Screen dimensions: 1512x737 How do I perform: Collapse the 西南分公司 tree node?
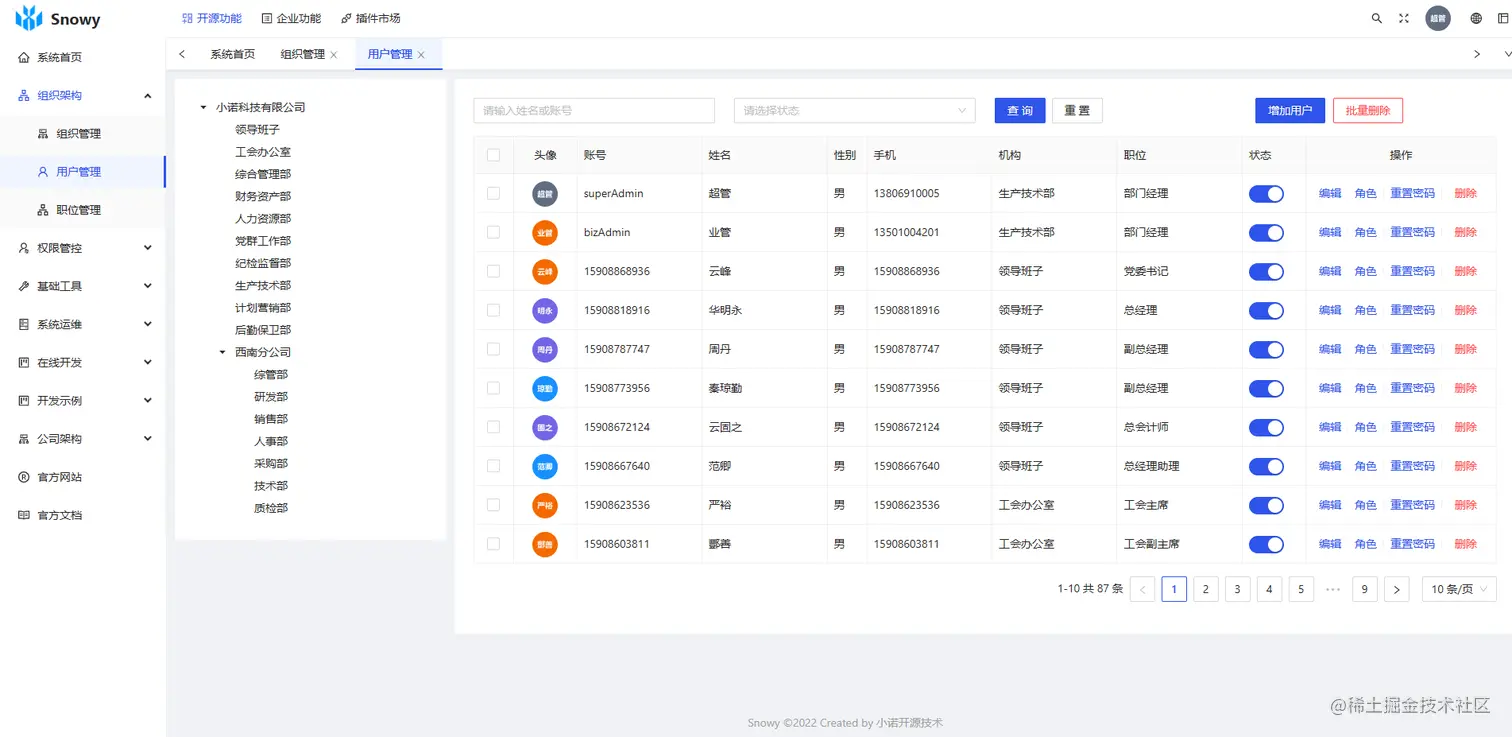[223, 352]
